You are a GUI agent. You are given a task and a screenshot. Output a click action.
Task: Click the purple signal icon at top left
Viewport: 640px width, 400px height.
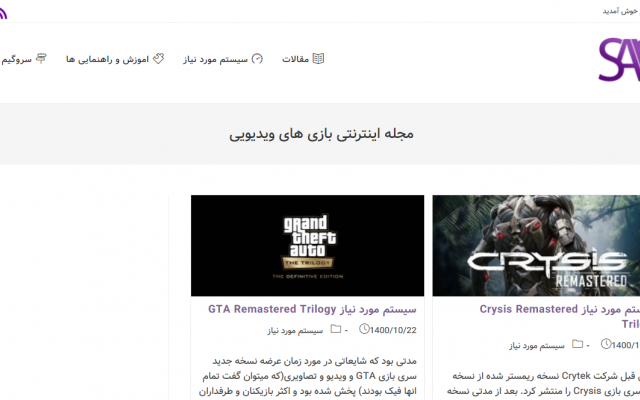(x=3, y=12)
